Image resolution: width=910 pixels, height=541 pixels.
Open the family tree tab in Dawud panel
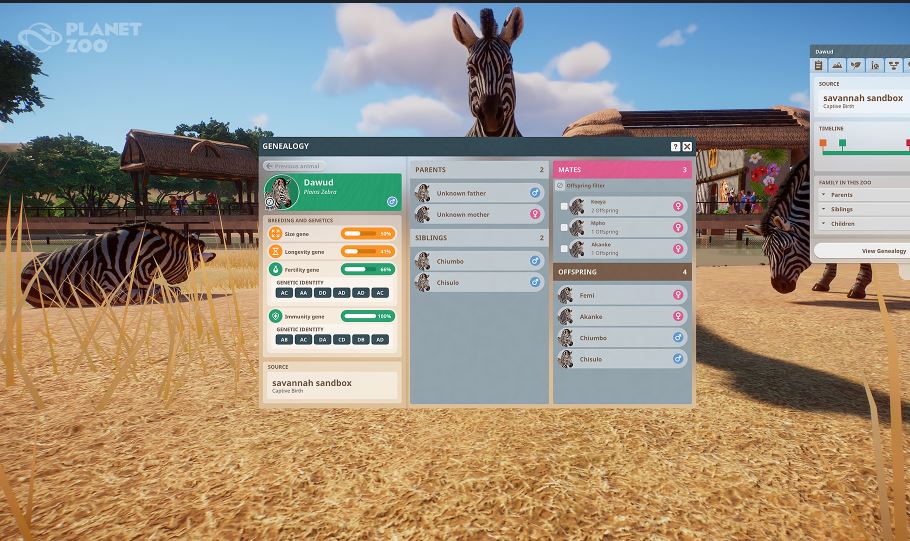pyautogui.click(x=894, y=66)
